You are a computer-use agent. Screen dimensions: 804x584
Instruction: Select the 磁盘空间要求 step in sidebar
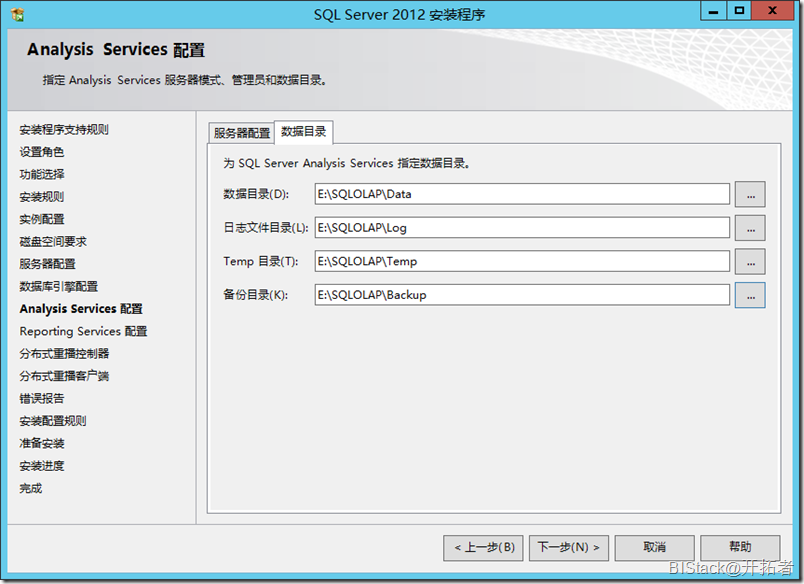(x=53, y=241)
